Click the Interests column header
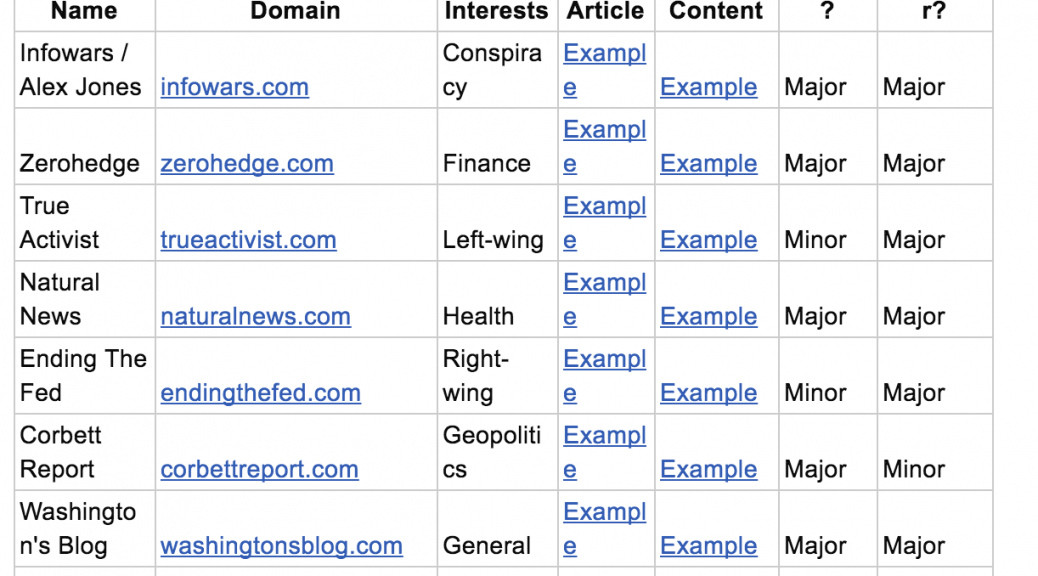This screenshot has width=1038, height=576. (x=496, y=12)
